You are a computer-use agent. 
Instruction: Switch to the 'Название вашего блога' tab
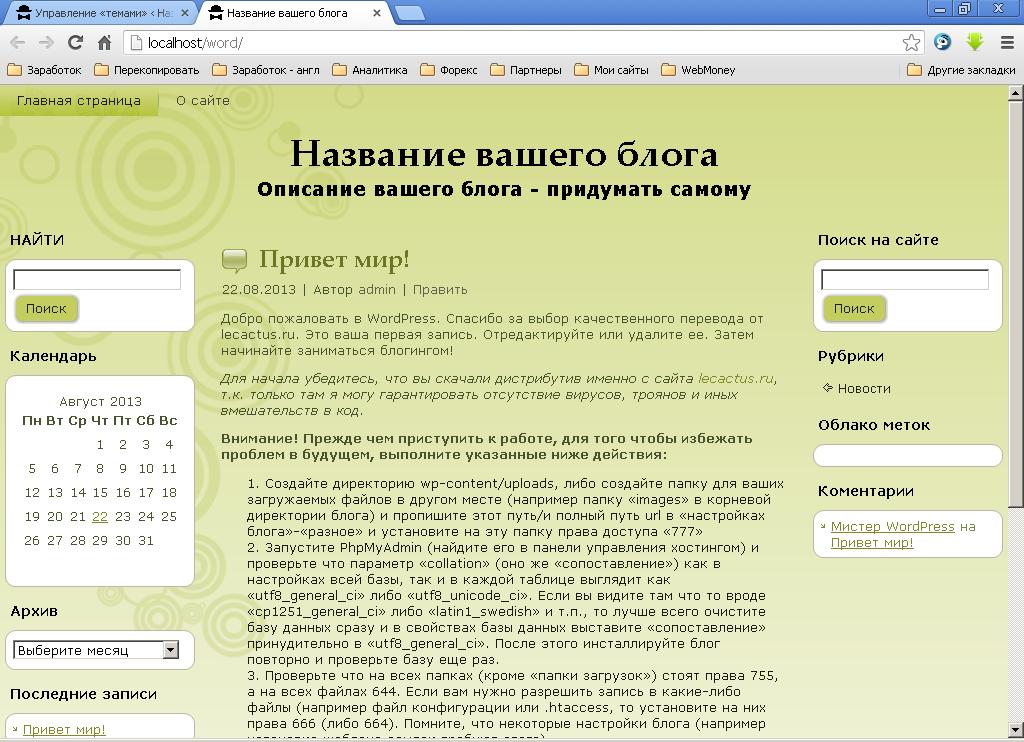pos(294,13)
